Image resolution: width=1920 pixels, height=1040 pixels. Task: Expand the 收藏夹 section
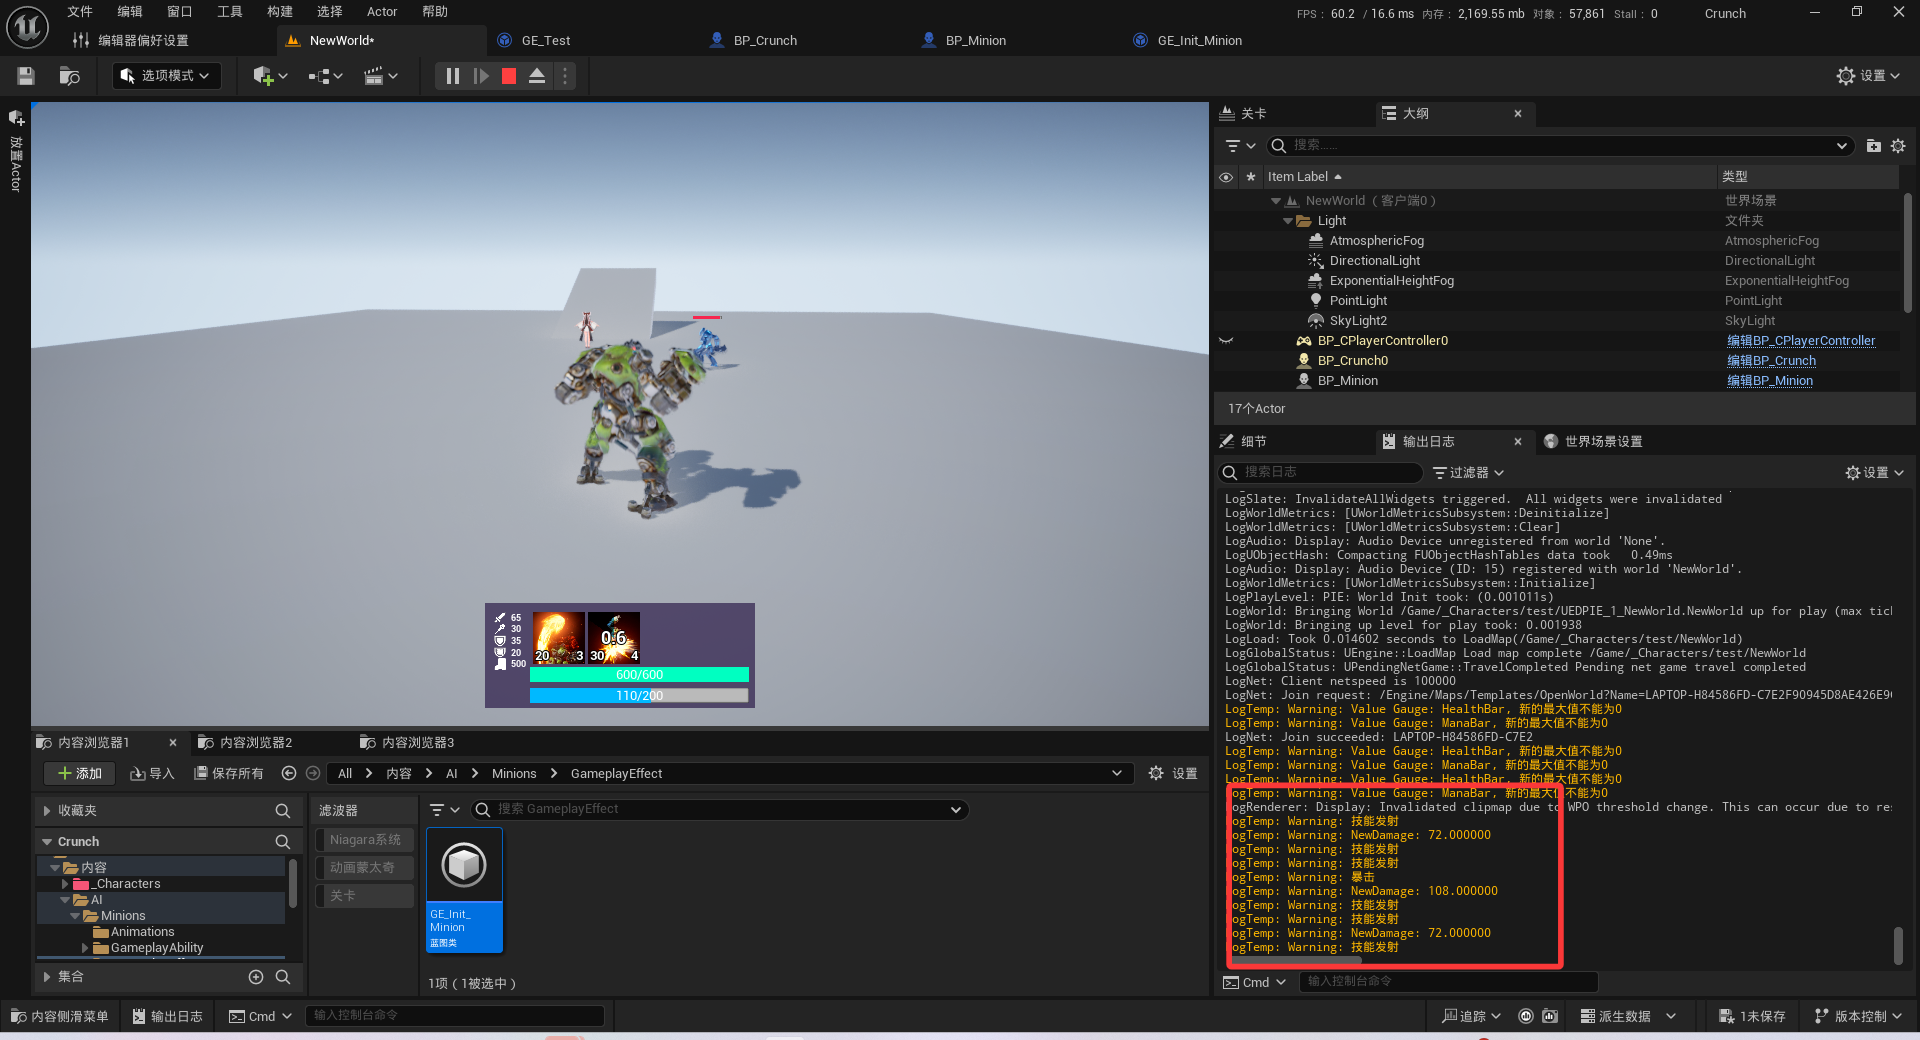tap(46, 811)
